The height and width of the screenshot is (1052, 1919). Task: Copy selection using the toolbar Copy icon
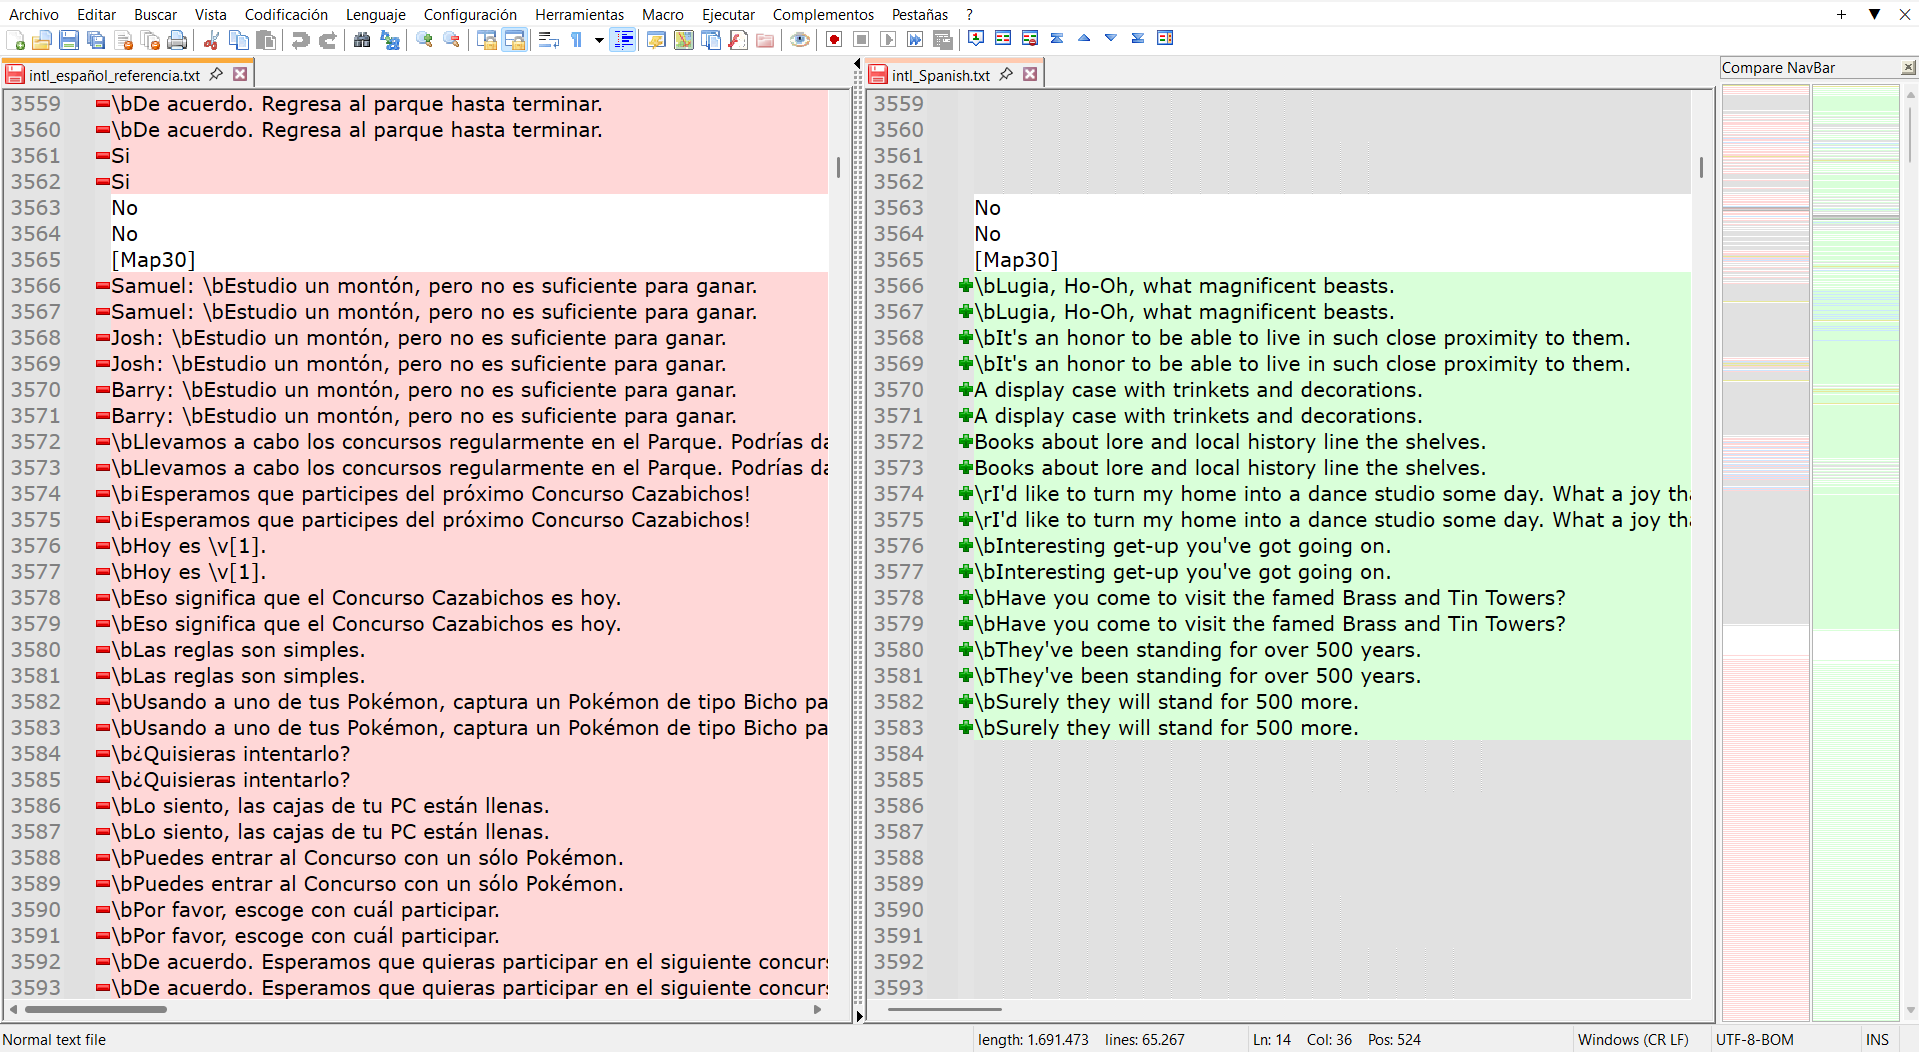point(239,40)
